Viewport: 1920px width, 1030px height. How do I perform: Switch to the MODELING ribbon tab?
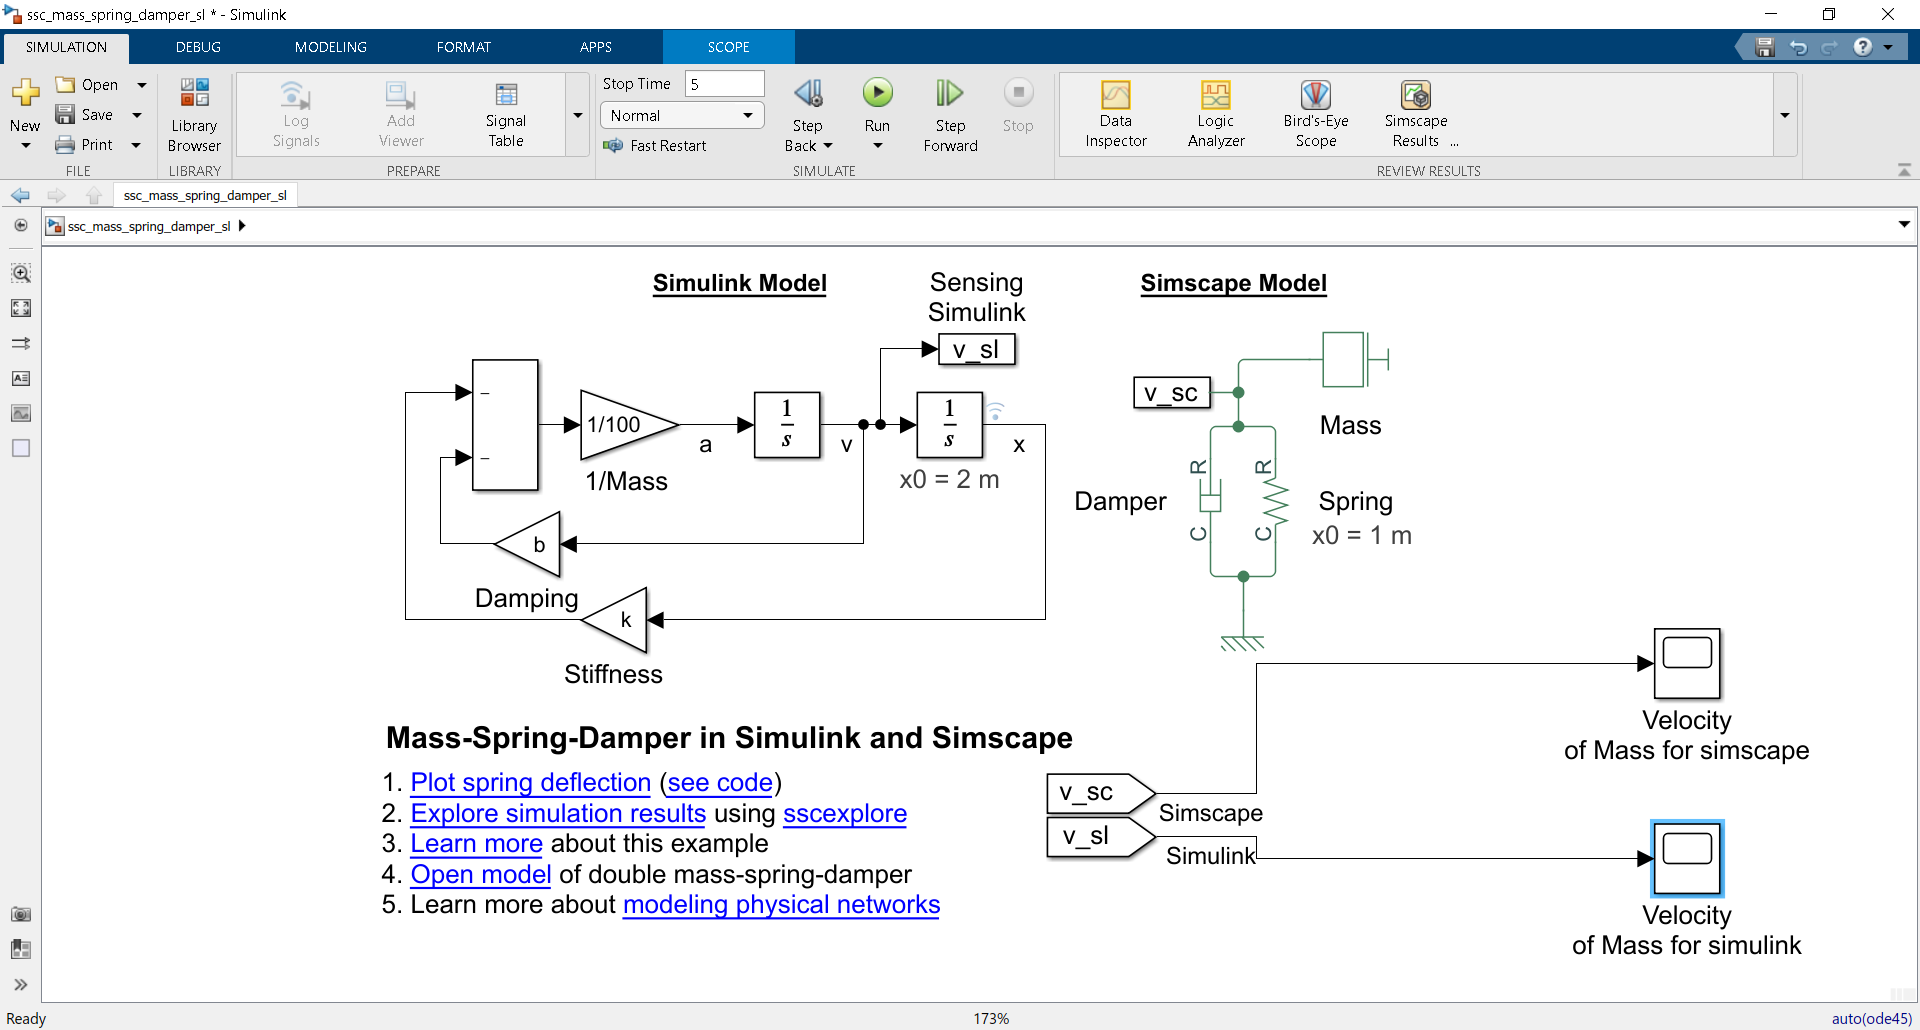(x=330, y=46)
